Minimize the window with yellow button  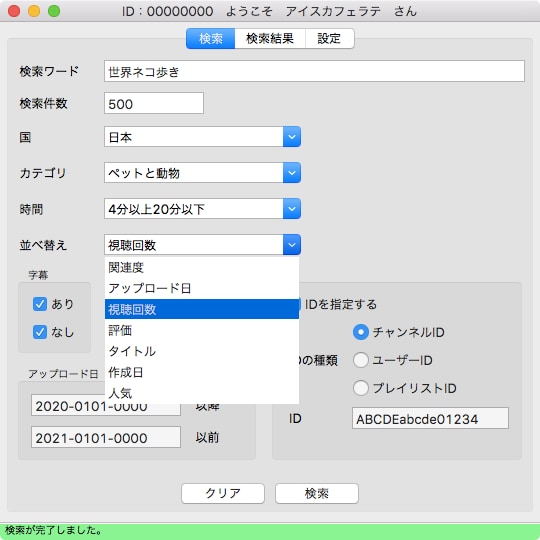[34, 11]
